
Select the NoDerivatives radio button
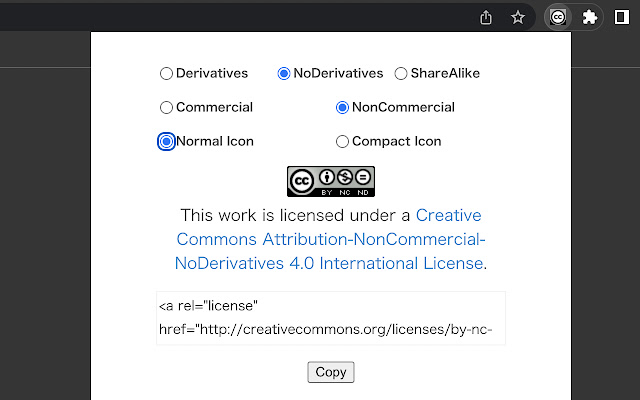pos(284,73)
